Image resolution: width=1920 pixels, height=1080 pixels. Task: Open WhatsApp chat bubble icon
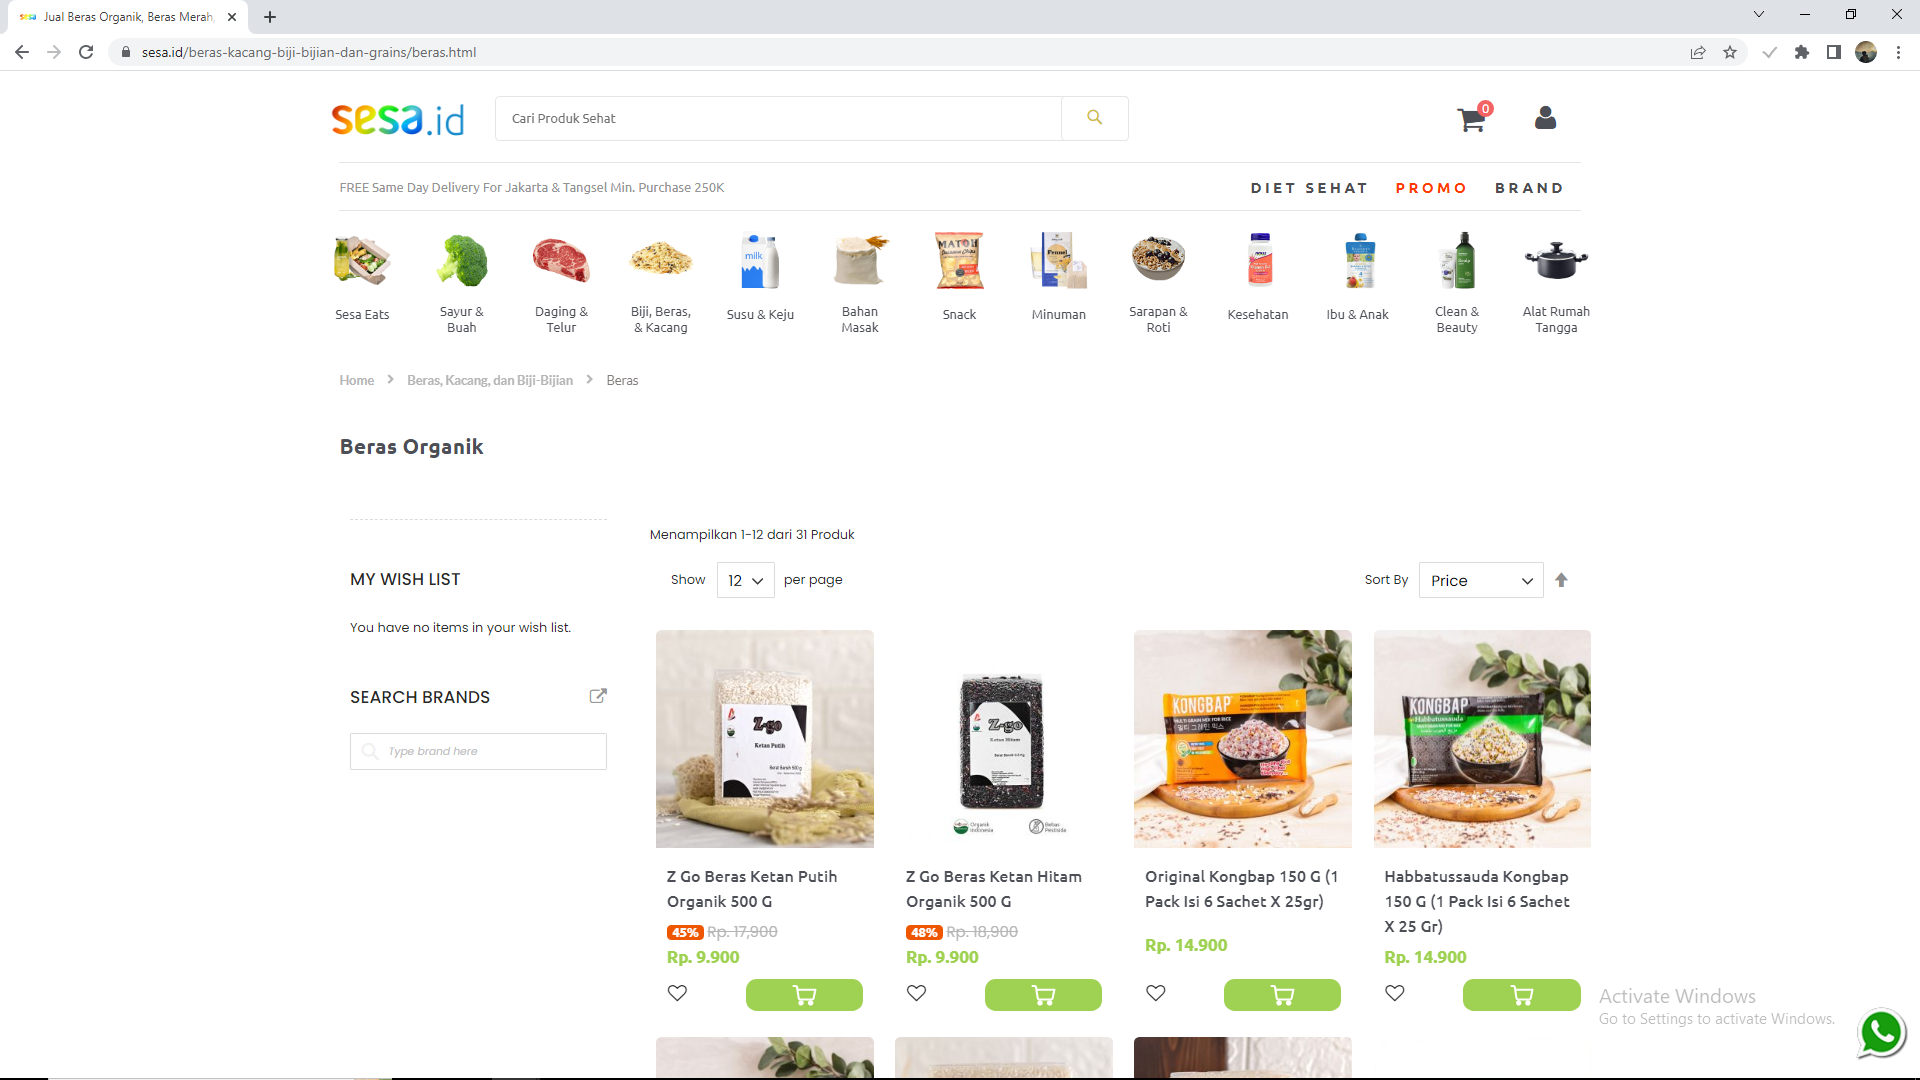pyautogui.click(x=1881, y=1032)
